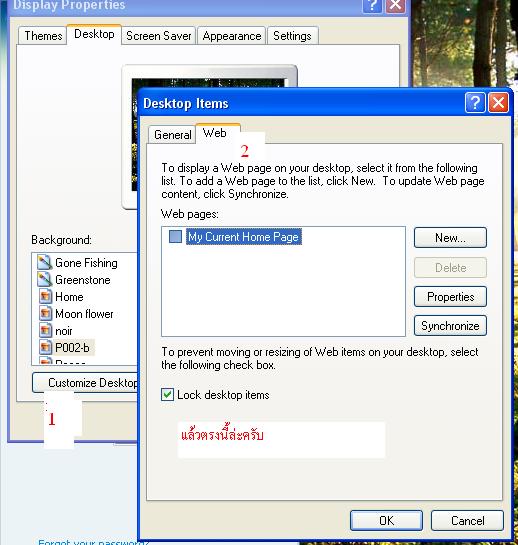Click the Customize Desktop button
518x545 pixels.
coord(86,383)
